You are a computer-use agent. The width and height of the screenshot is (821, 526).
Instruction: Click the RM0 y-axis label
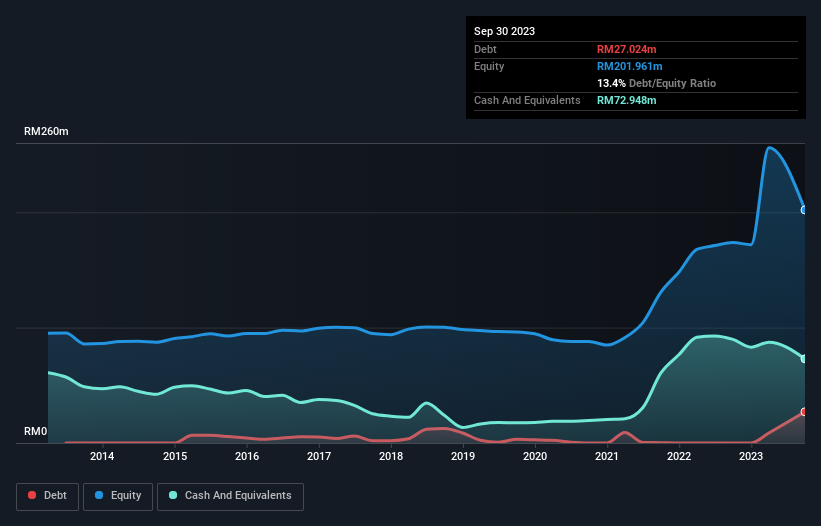36,432
